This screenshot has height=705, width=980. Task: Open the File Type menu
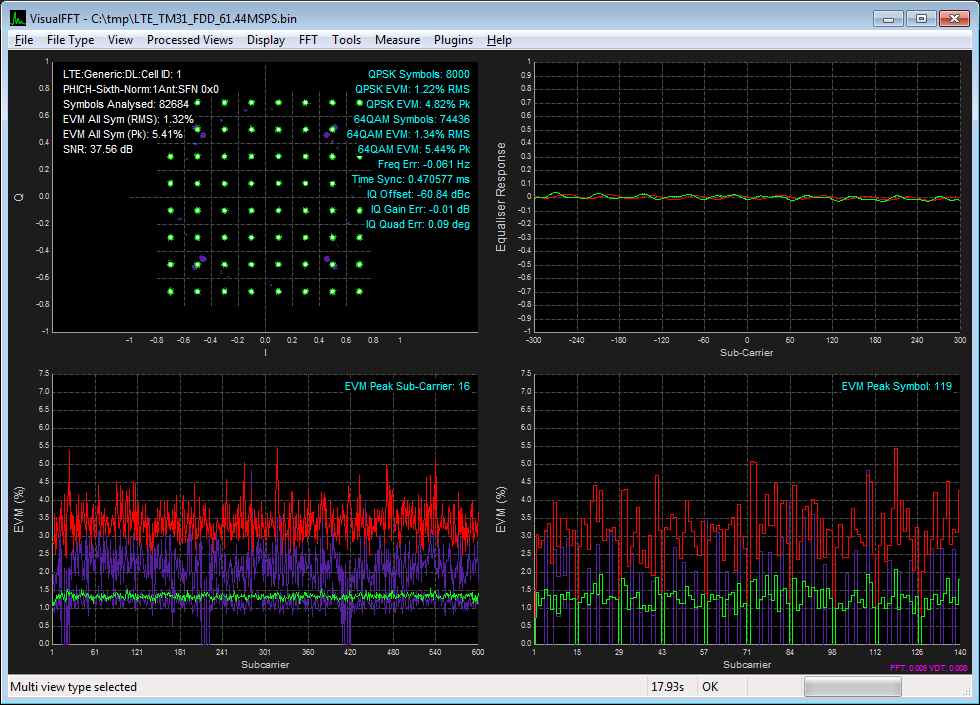pyautogui.click(x=70, y=40)
